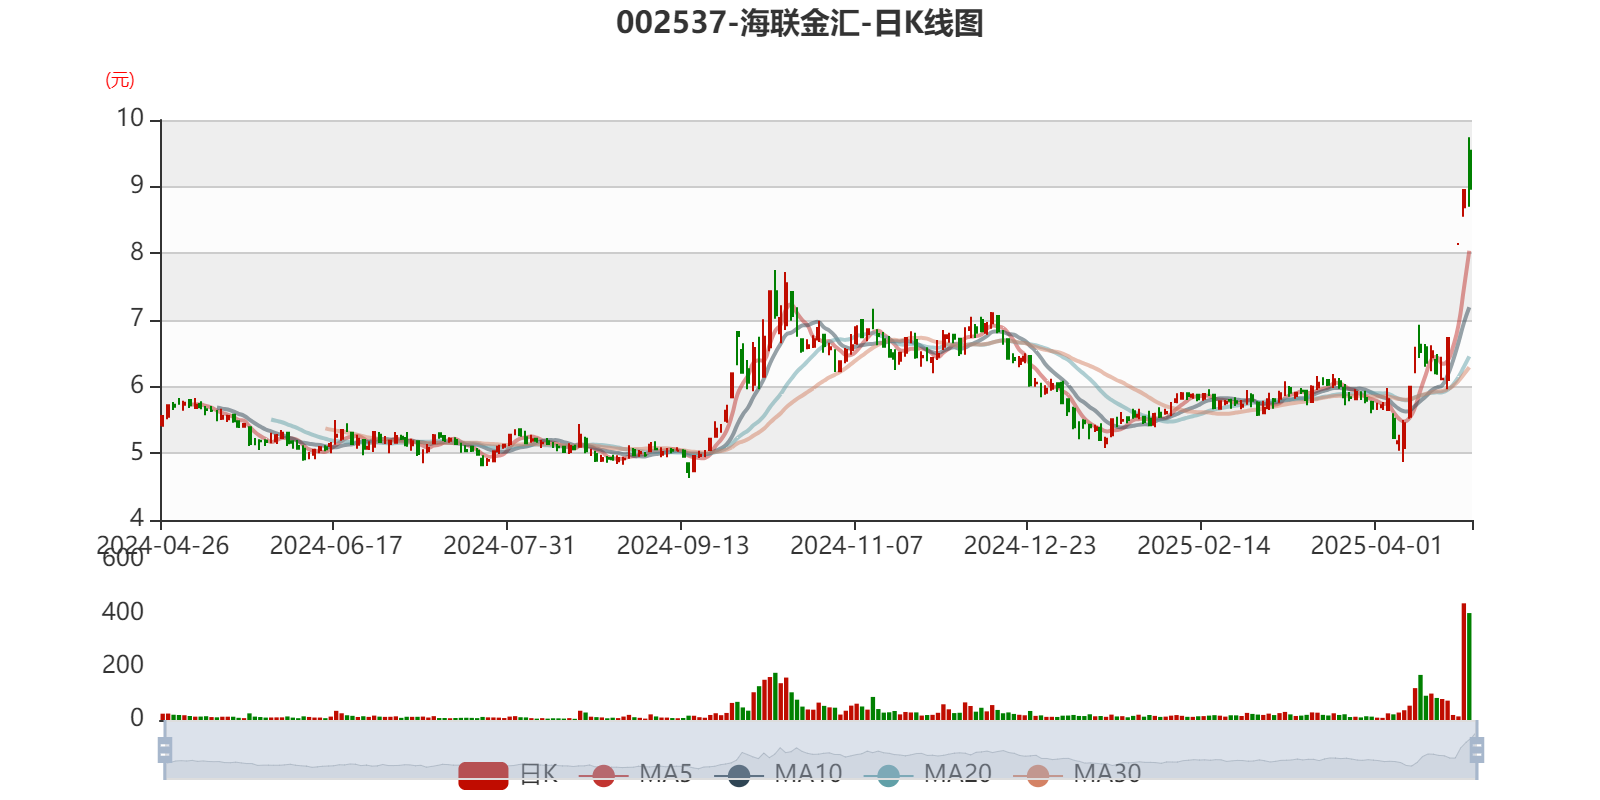Click the 2024-09-13 date axis label
This screenshot has width=1600, height=800.
682,546
